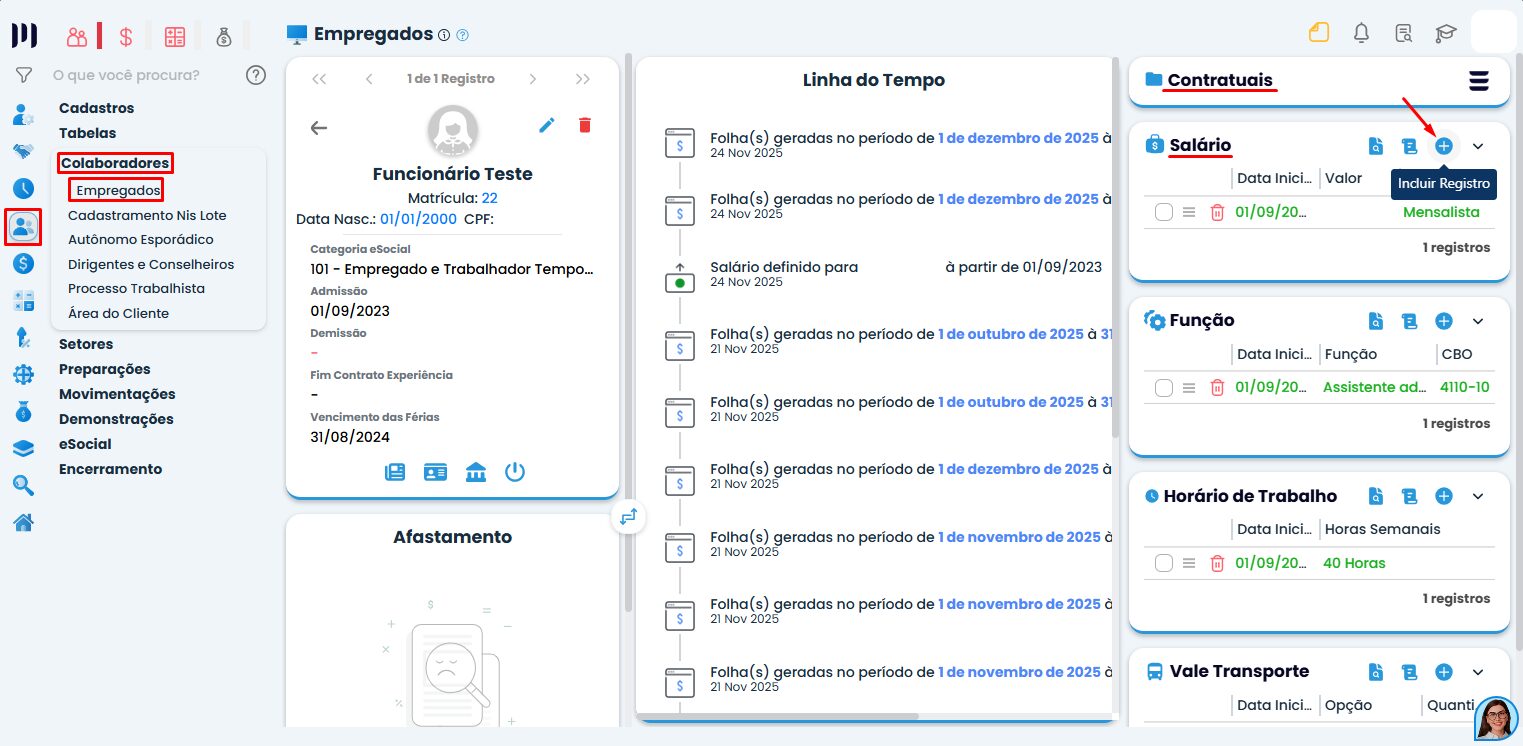Select the Função record checkbox
Image resolution: width=1523 pixels, height=746 pixels.
[1163, 388]
